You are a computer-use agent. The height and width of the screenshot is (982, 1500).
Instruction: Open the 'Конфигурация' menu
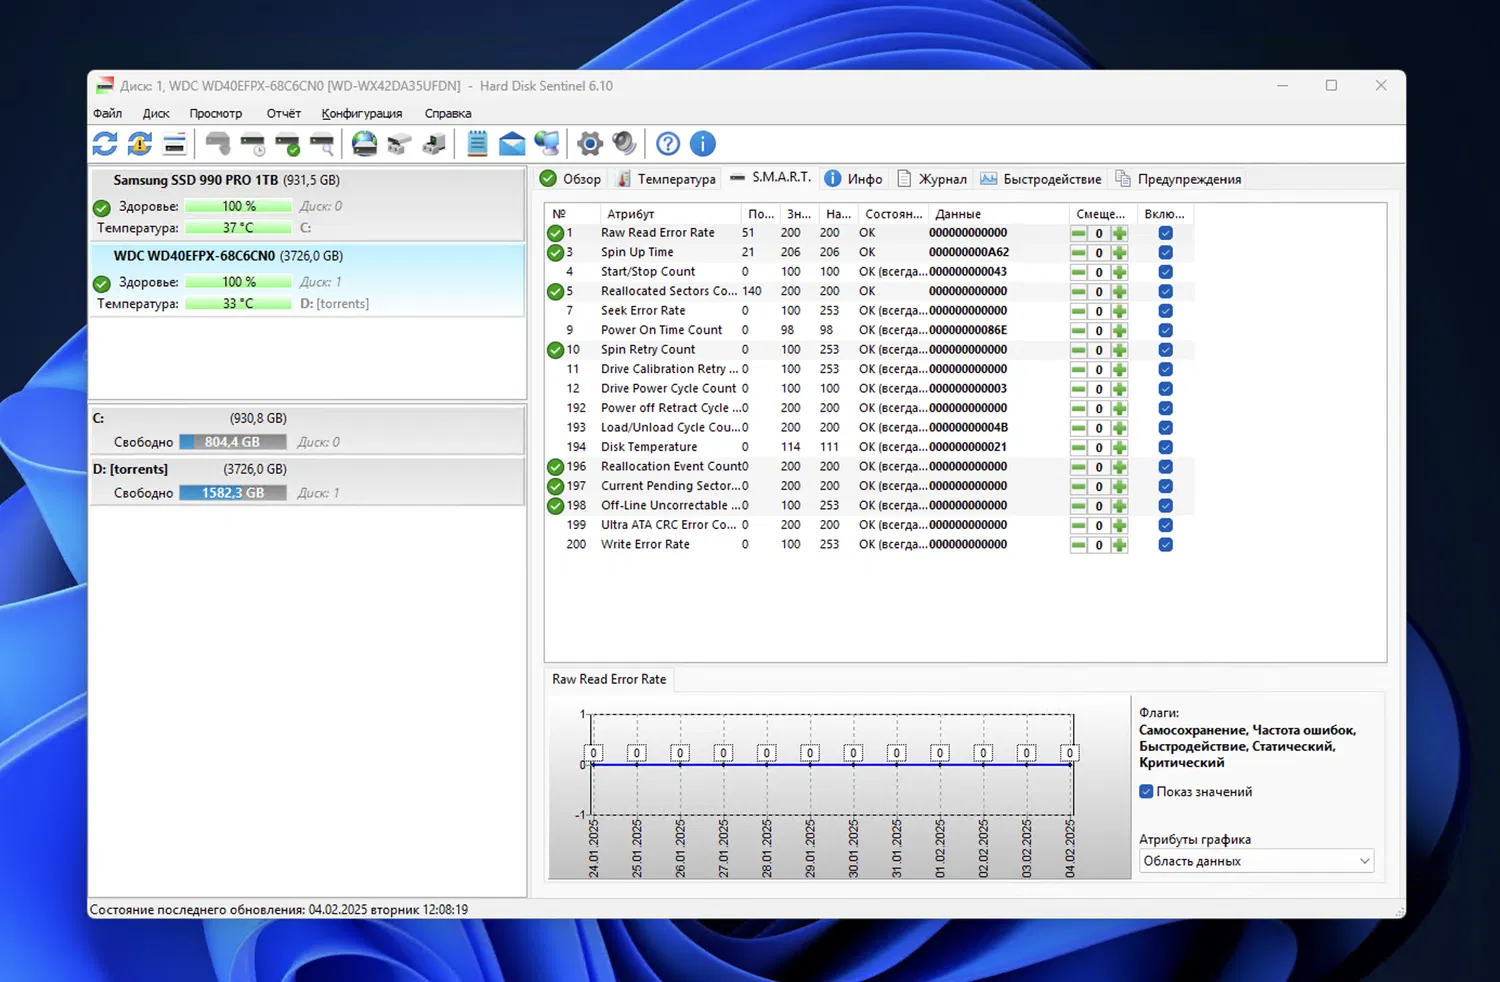pyautogui.click(x=362, y=114)
